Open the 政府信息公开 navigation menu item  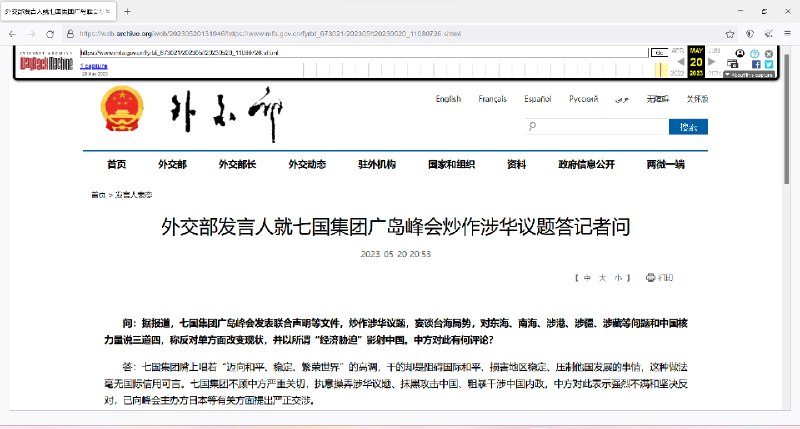pyautogui.click(x=586, y=164)
